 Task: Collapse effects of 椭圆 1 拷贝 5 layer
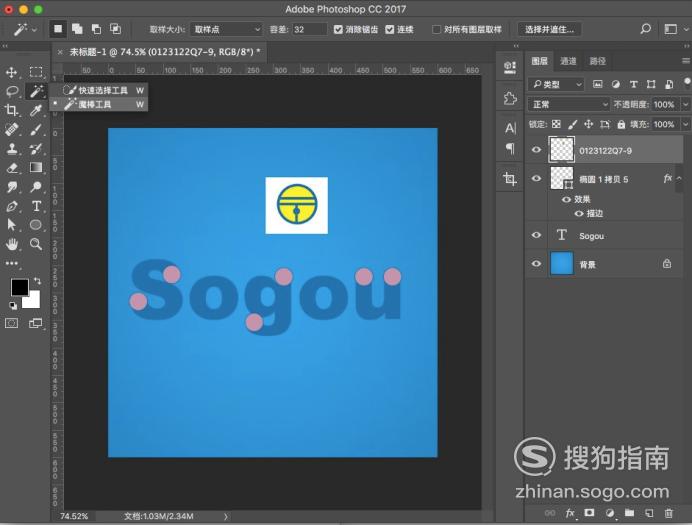pos(679,178)
